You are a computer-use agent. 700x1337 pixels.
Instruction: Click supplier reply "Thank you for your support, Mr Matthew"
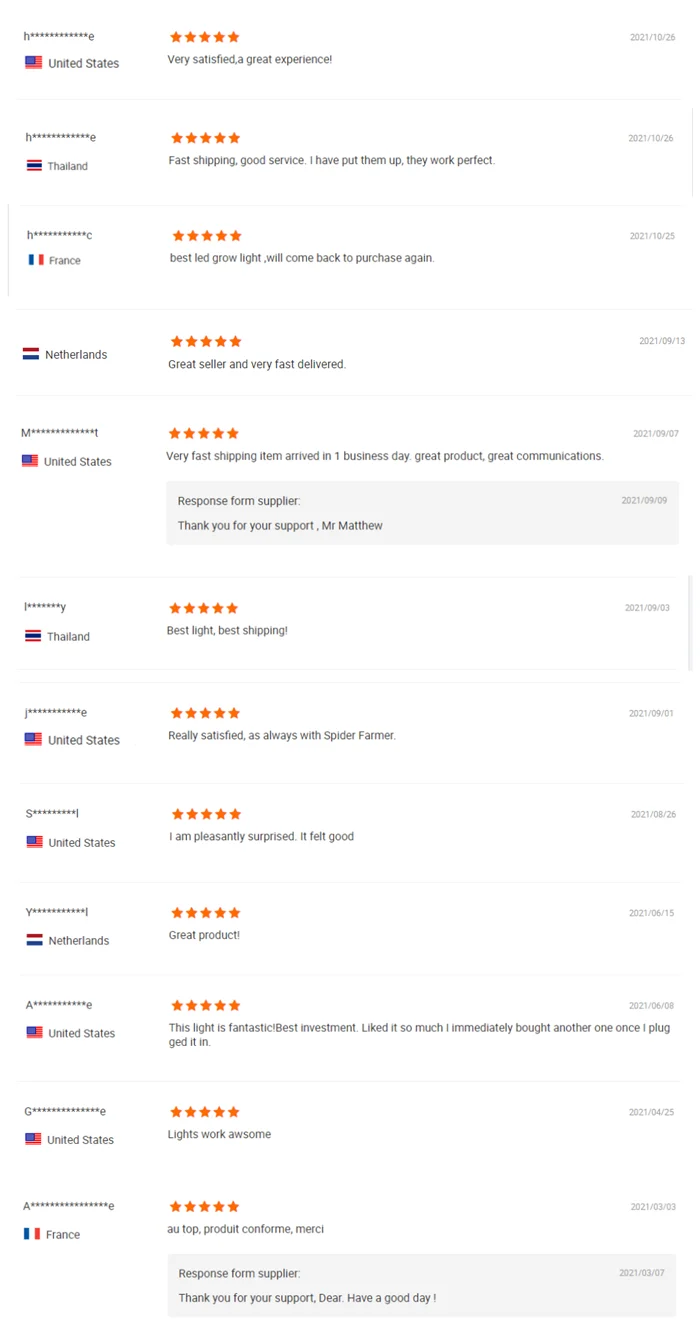(x=280, y=526)
